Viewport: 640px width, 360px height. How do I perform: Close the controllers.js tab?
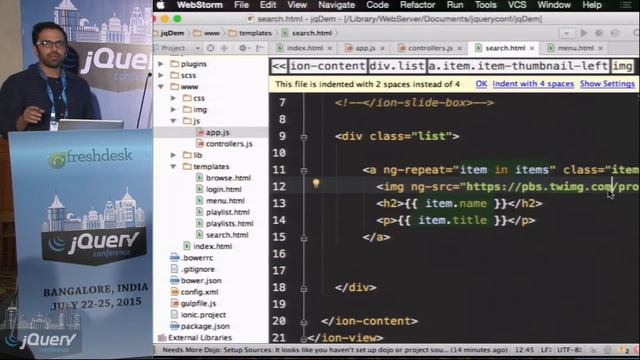pyautogui.click(x=460, y=48)
